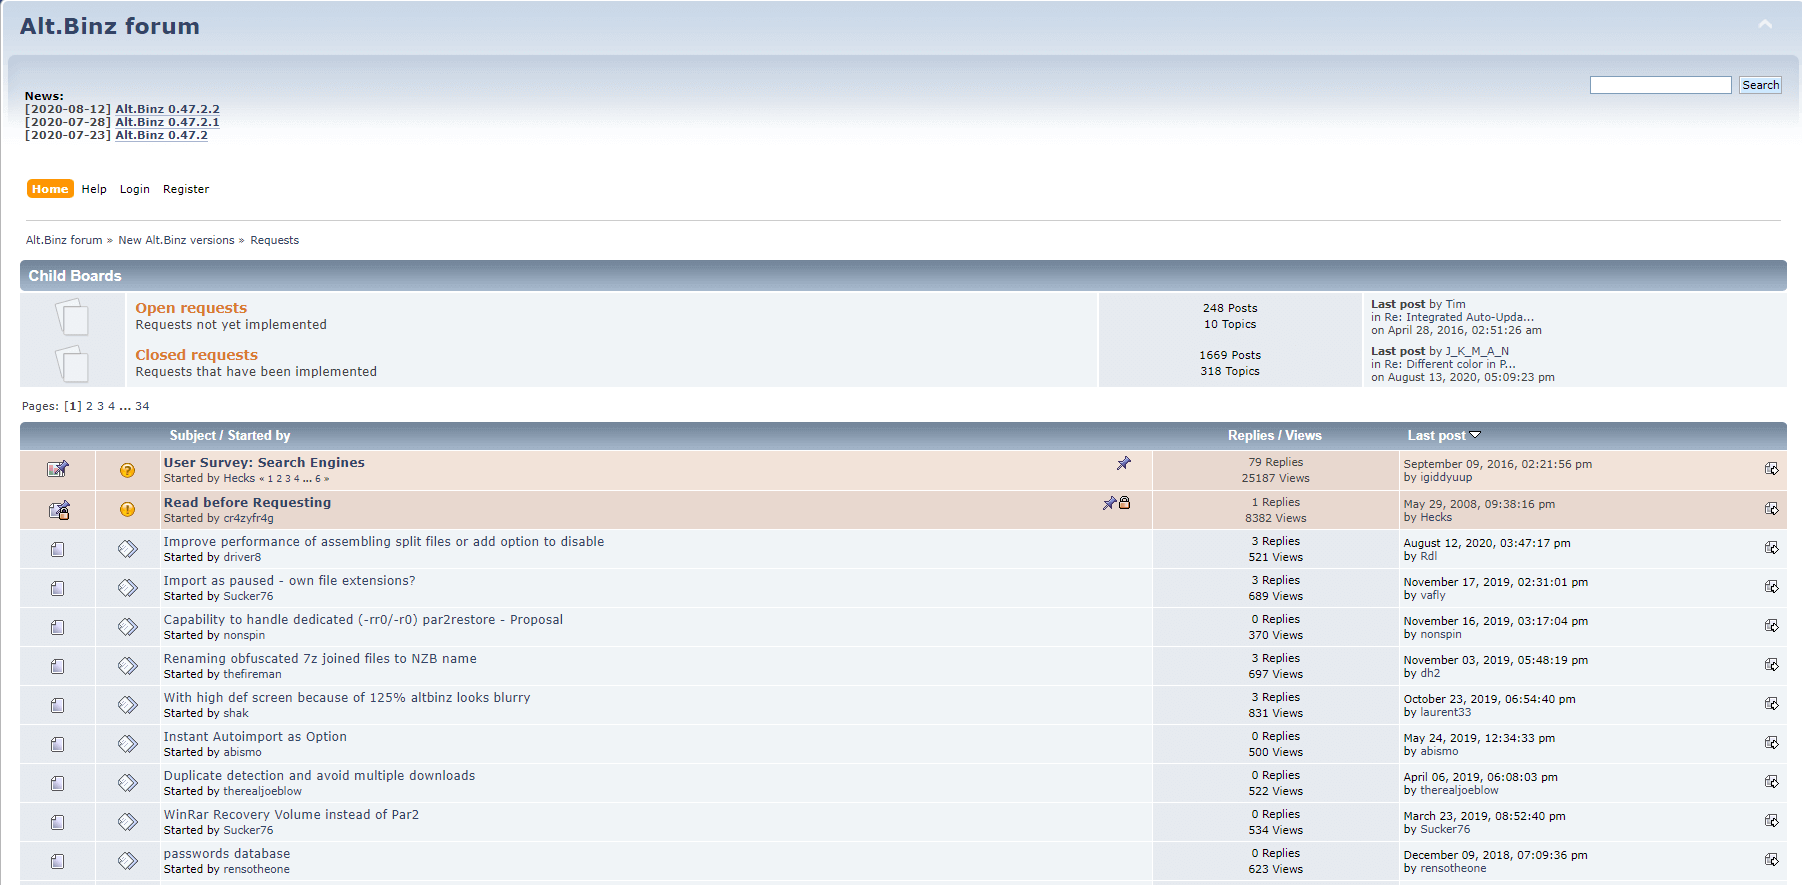Viewport: 1802px width, 885px height.
Task: Click the exclamation icon on Read before Requesting row
Action: (127, 509)
